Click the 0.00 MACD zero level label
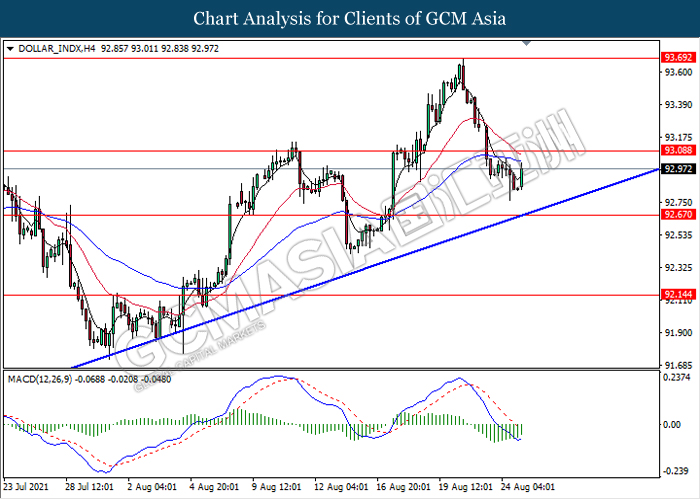This screenshot has height=500, width=700. (672, 425)
